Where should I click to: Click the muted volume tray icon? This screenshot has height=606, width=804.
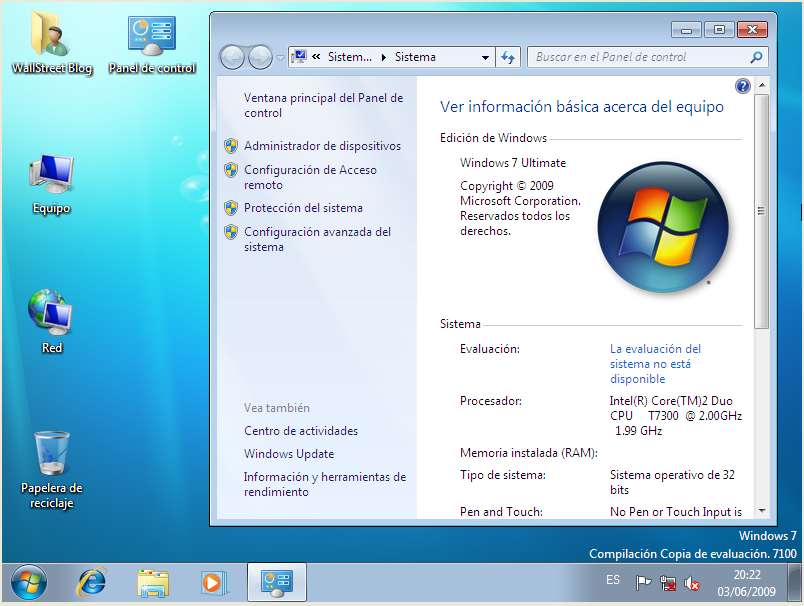point(692,583)
